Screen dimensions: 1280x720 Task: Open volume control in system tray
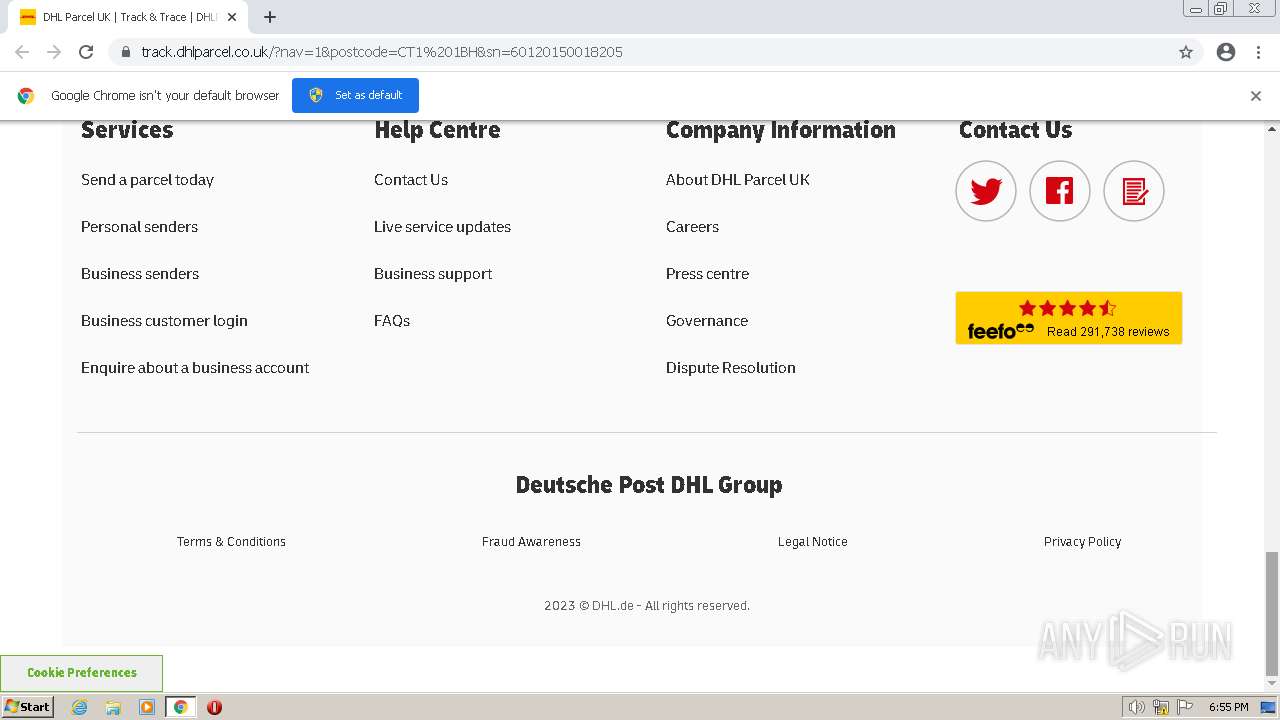[x=1136, y=707]
